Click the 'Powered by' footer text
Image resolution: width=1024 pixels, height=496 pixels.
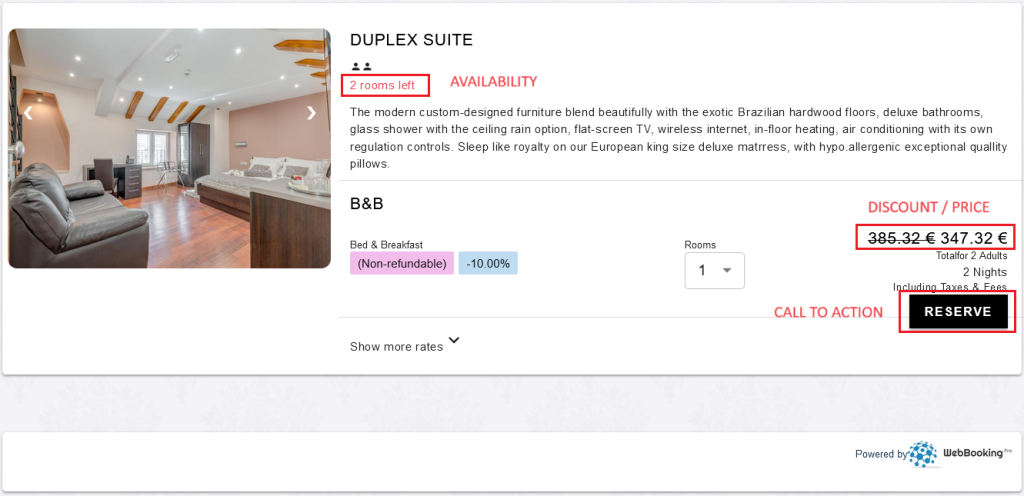click(881, 454)
